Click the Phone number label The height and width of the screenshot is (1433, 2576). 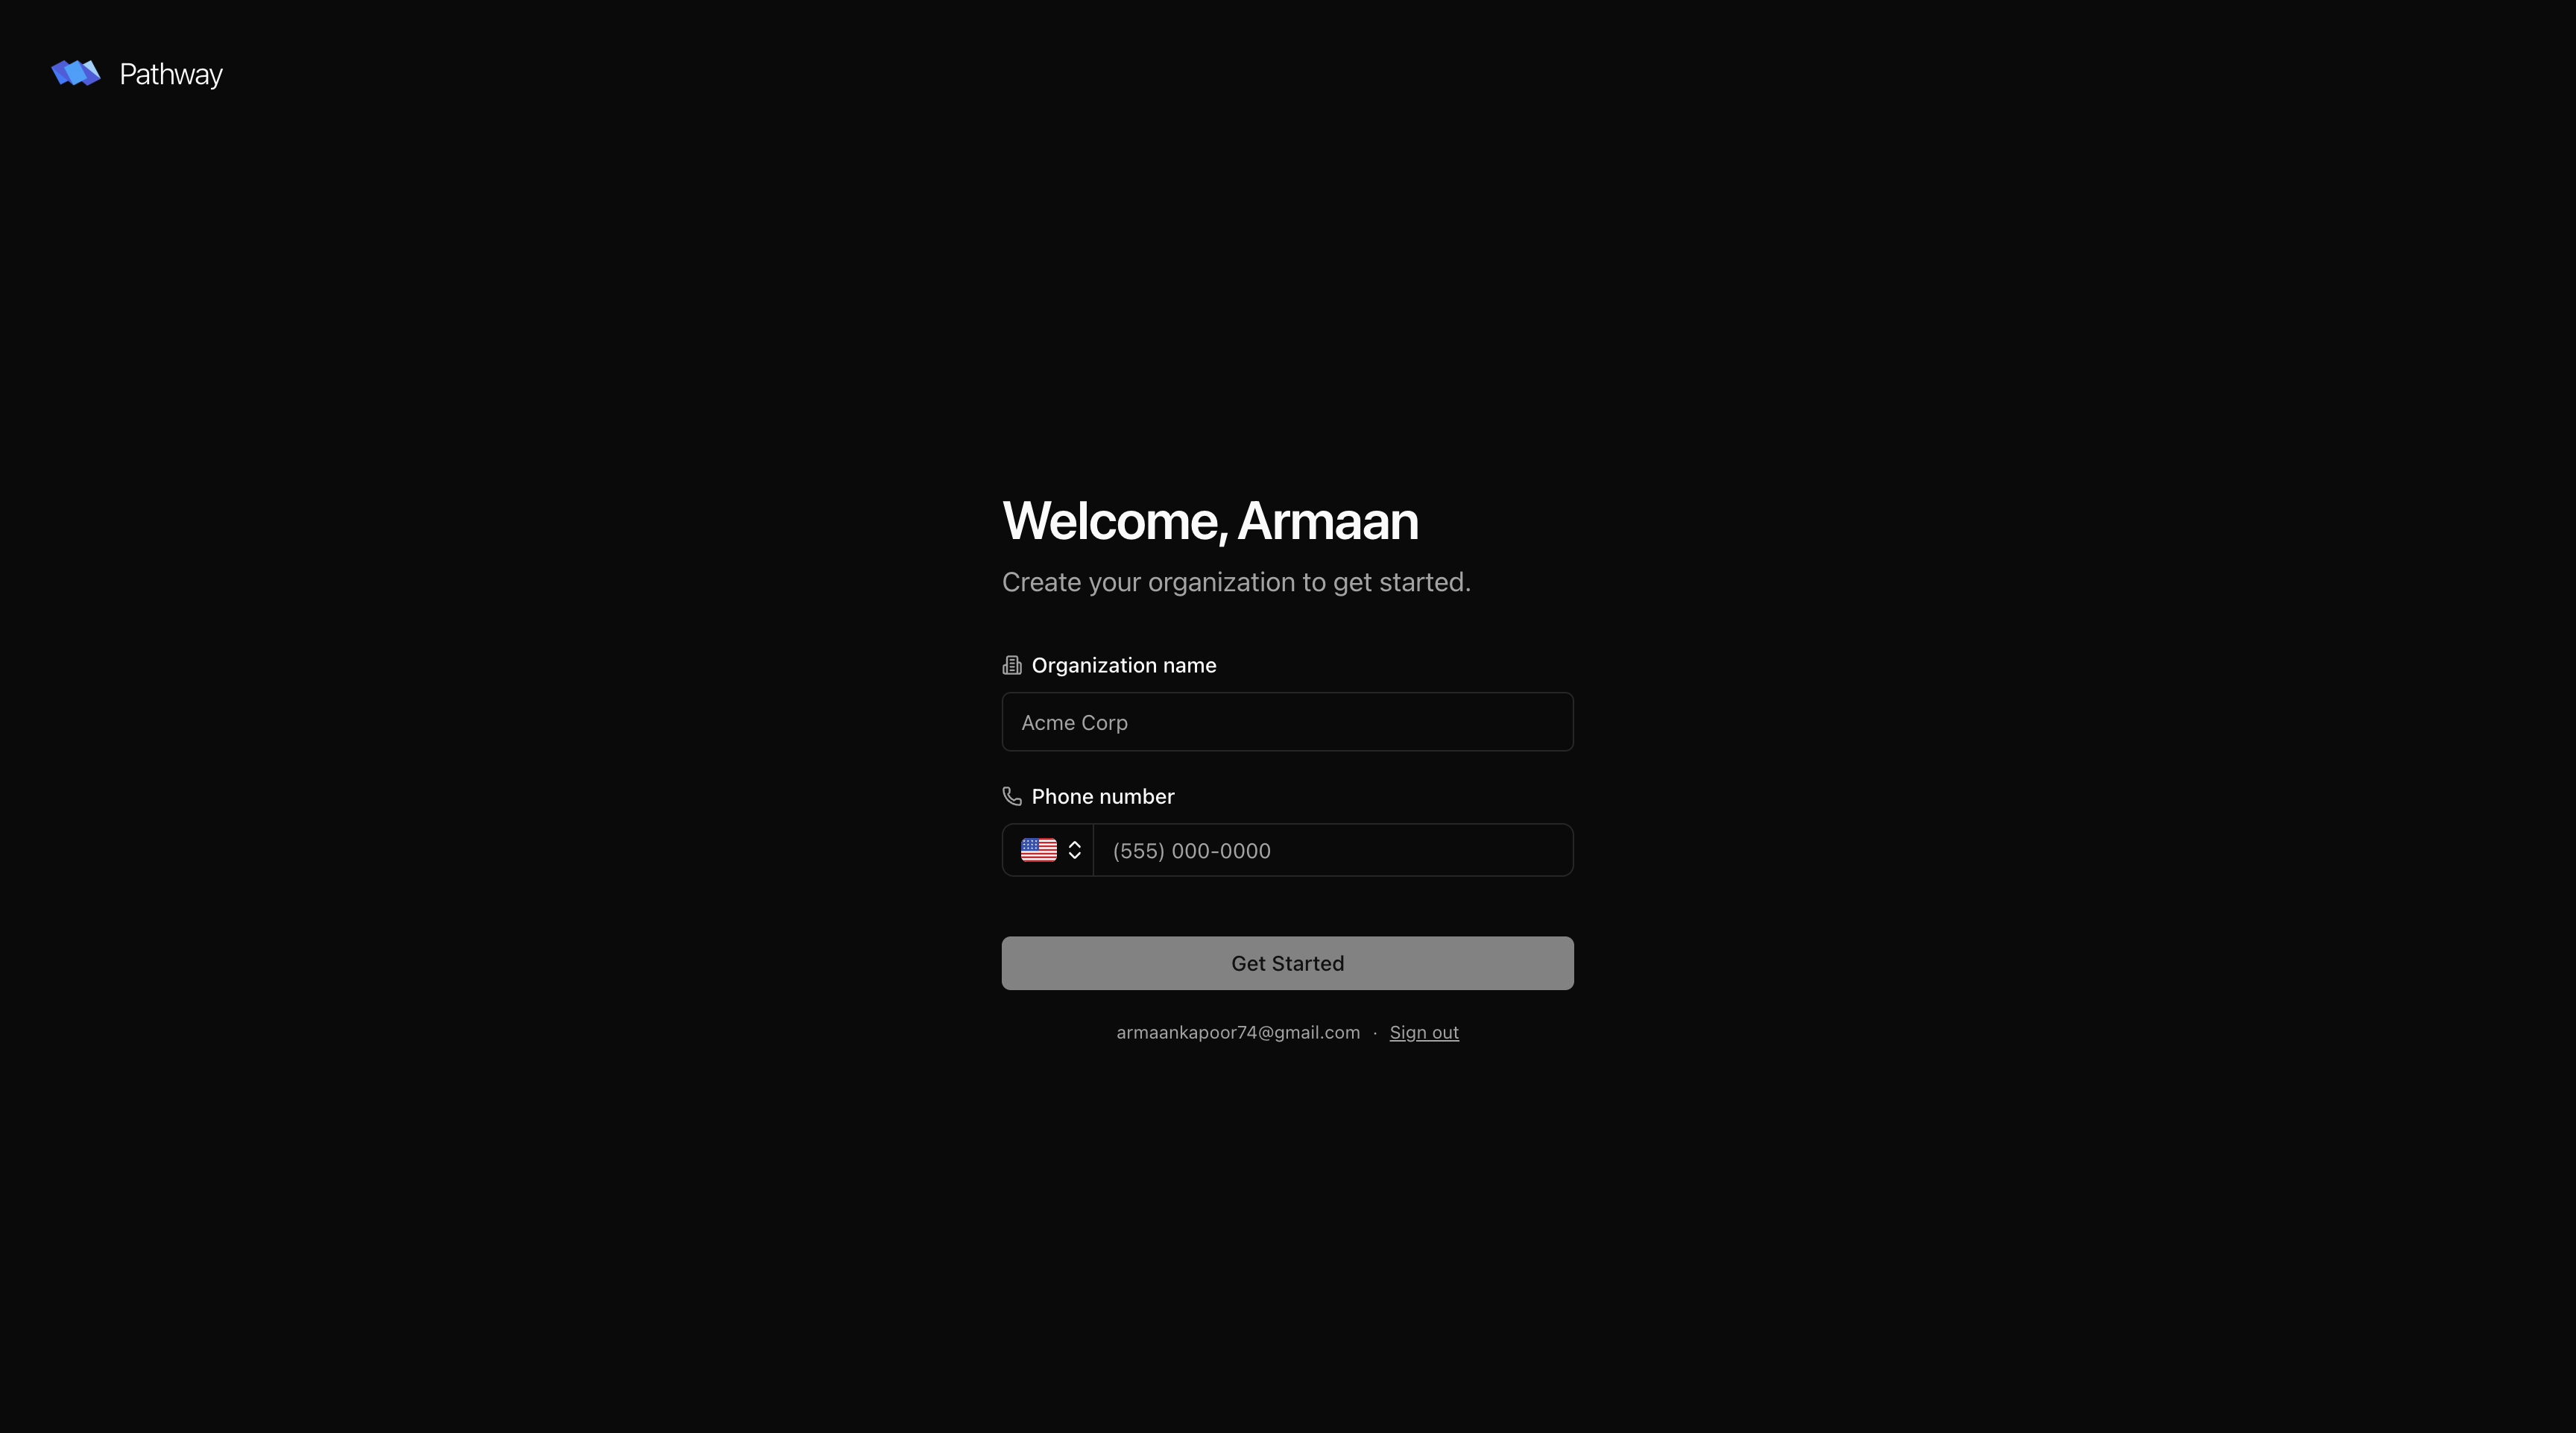[1103, 796]
